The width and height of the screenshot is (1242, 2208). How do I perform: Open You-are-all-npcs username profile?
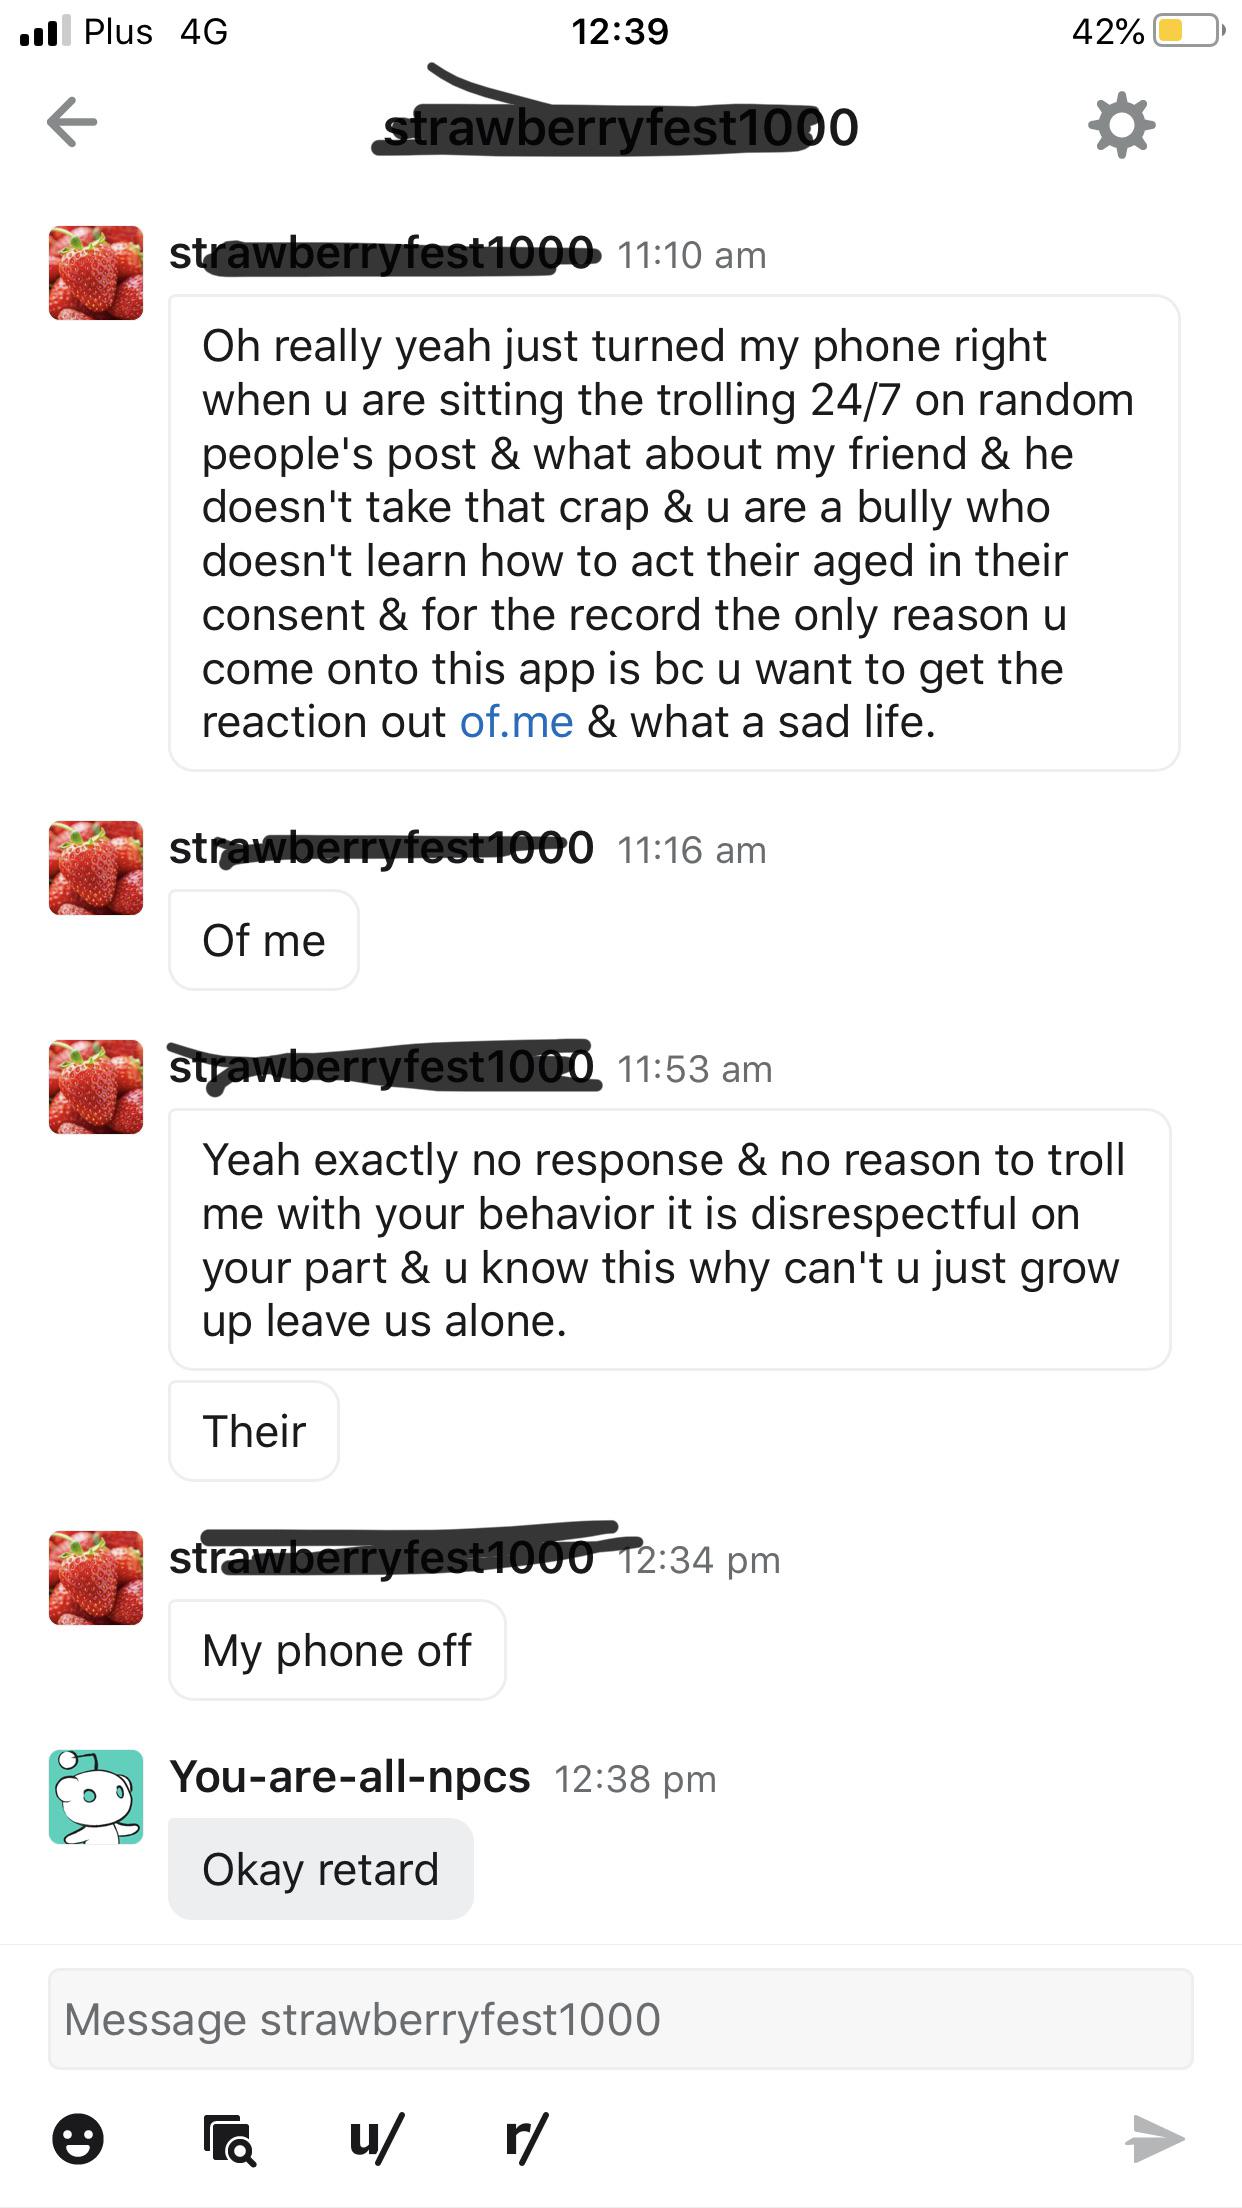coord(350,1777)
